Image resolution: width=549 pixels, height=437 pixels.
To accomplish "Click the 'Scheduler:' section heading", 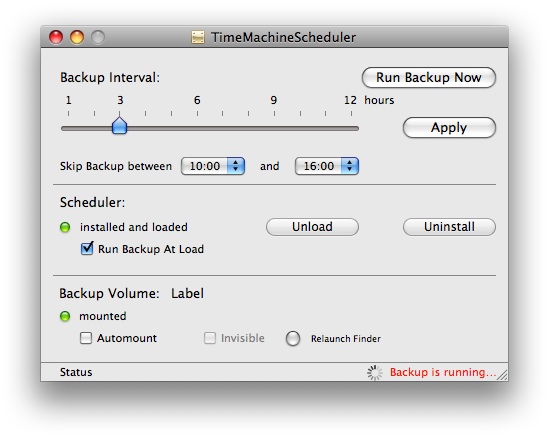I will [92, 202].
